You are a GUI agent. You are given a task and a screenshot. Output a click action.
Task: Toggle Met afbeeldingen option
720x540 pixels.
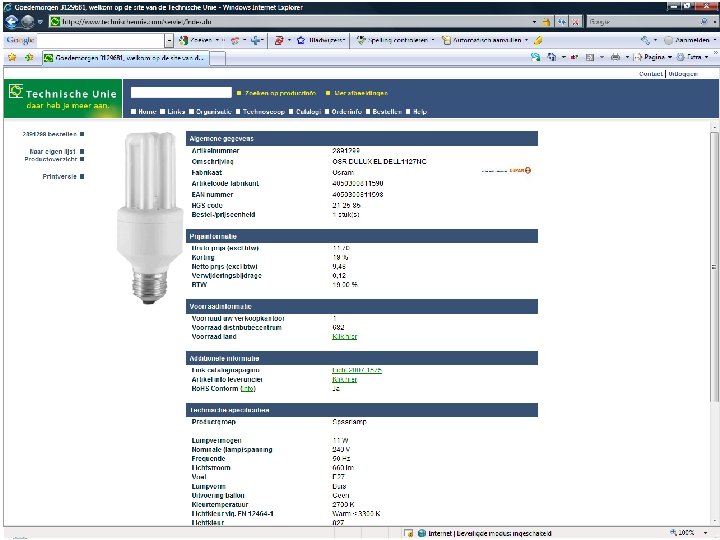pos(357,93)
